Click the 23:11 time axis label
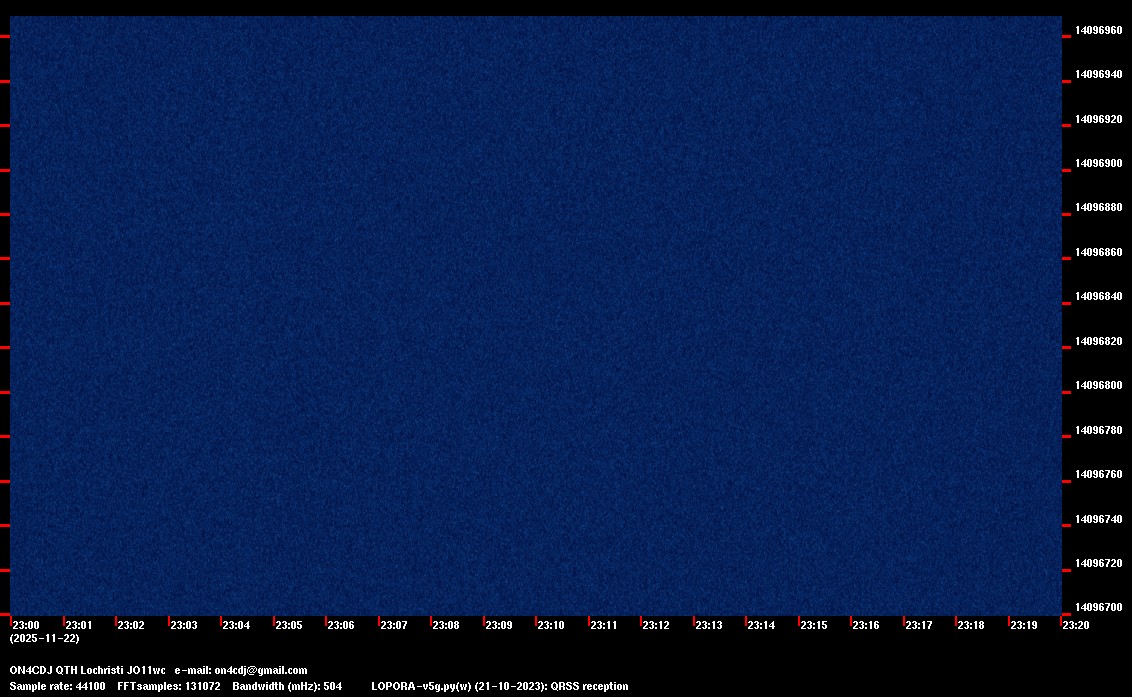This screenshot has height=697, width=1132. pos(604,625)
